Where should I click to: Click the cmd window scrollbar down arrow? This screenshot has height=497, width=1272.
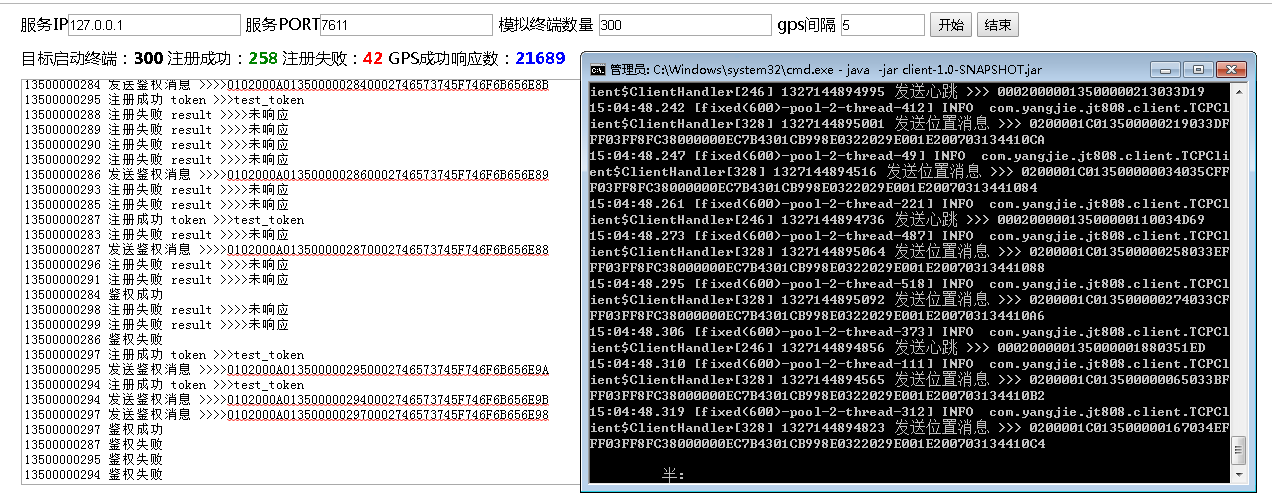tap(1240, 477)
